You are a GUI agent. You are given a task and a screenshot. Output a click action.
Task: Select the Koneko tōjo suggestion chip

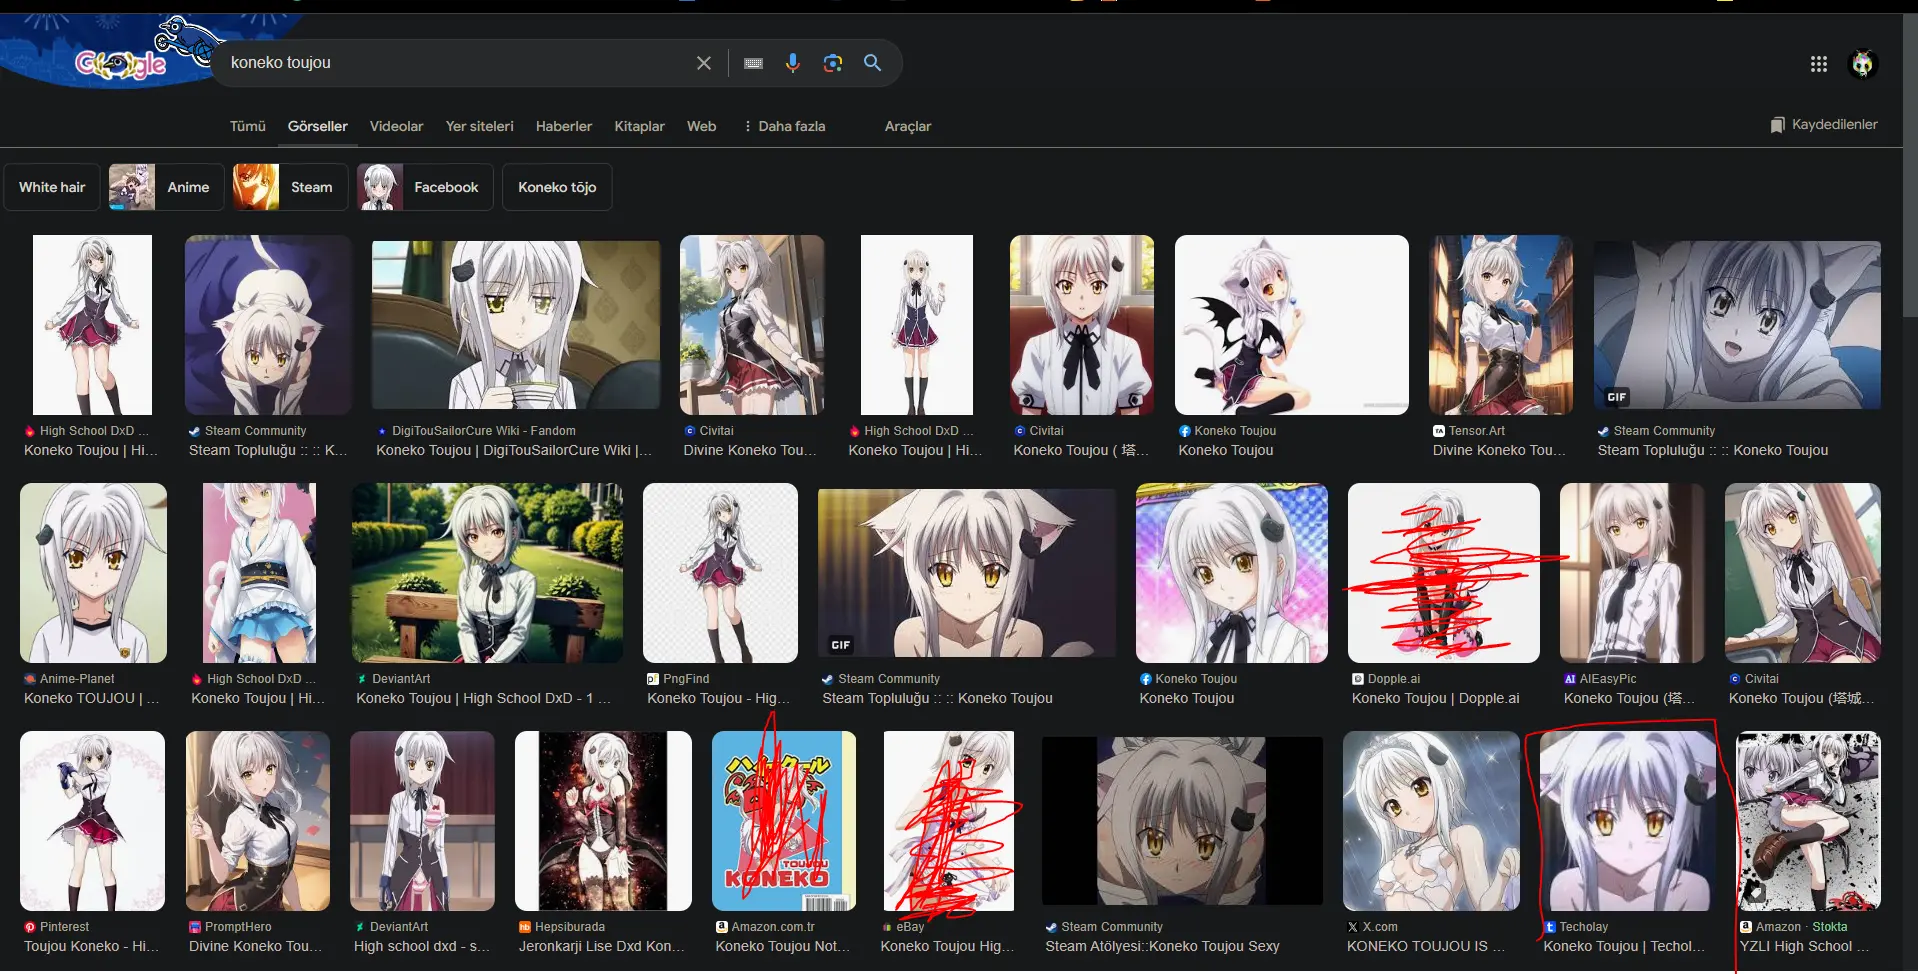[x=557, y=187]
